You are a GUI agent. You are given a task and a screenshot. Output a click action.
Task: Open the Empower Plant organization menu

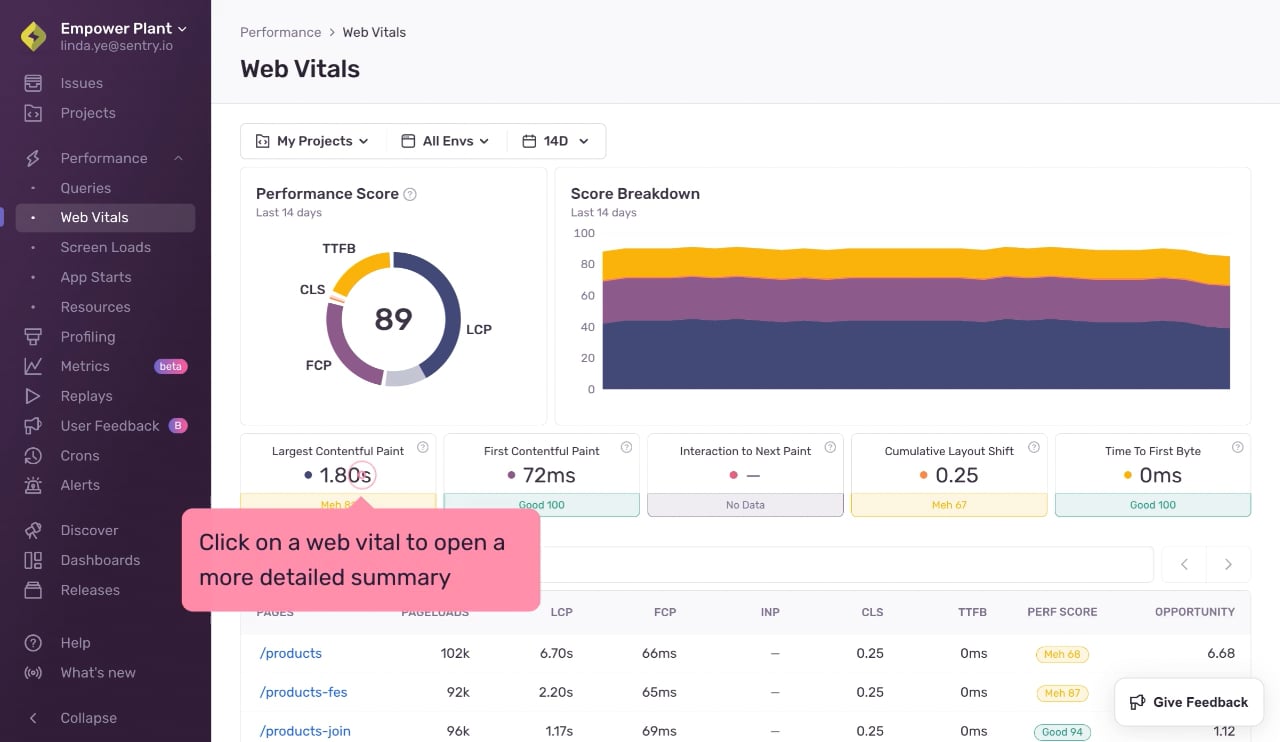123,29
